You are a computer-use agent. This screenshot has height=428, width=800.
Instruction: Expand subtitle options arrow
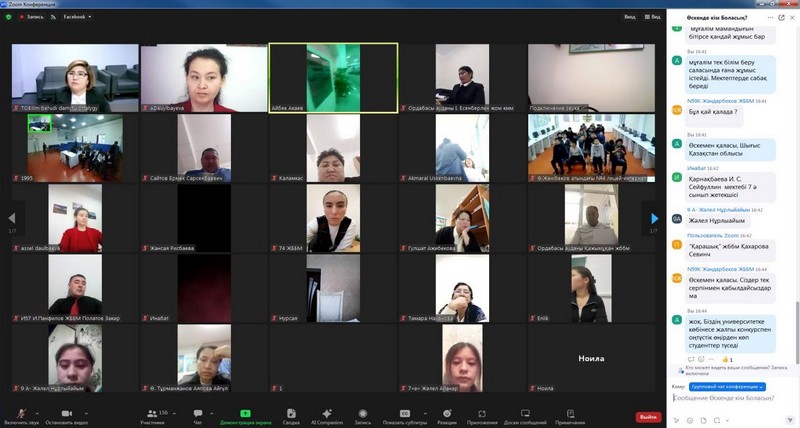point(426,413)
